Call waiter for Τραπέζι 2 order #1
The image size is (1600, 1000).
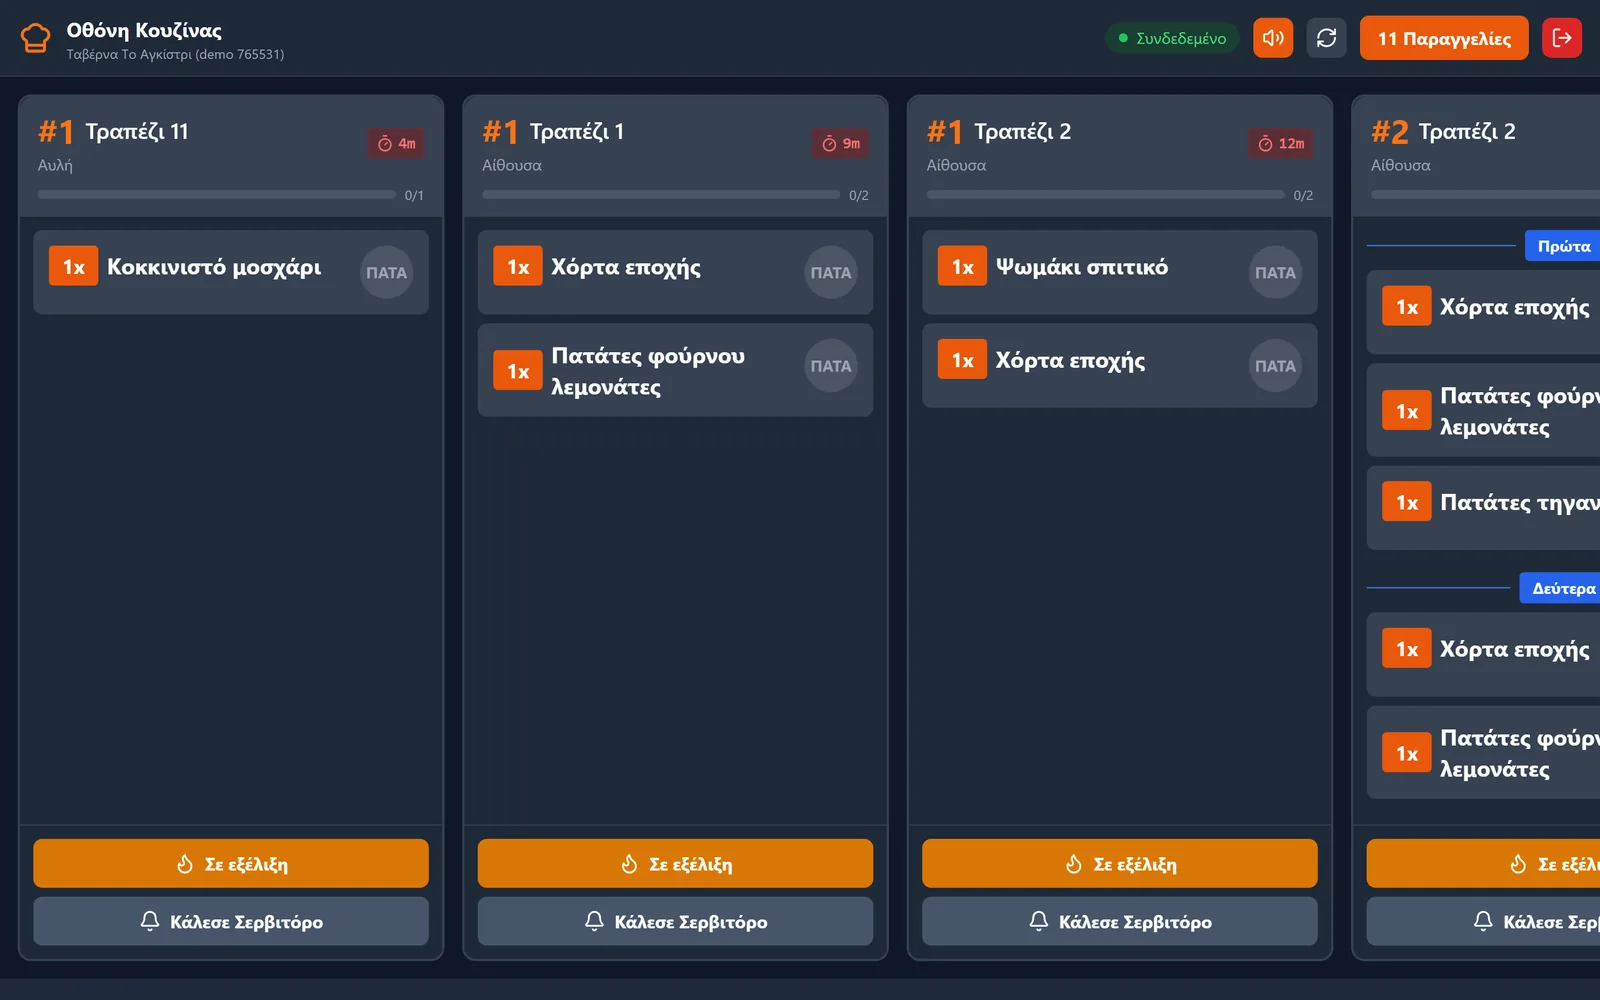tap(1120, 921)
